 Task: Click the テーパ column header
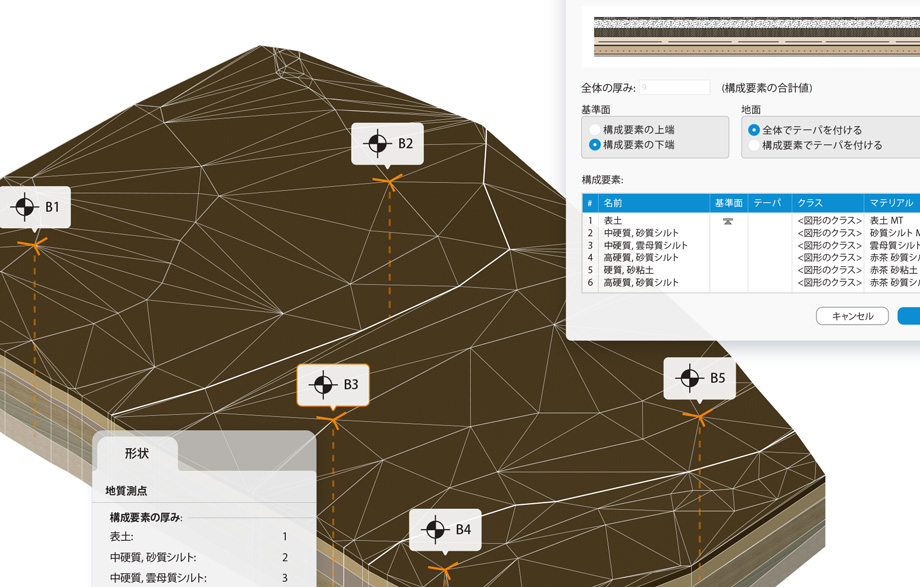[x=770, y=203]
